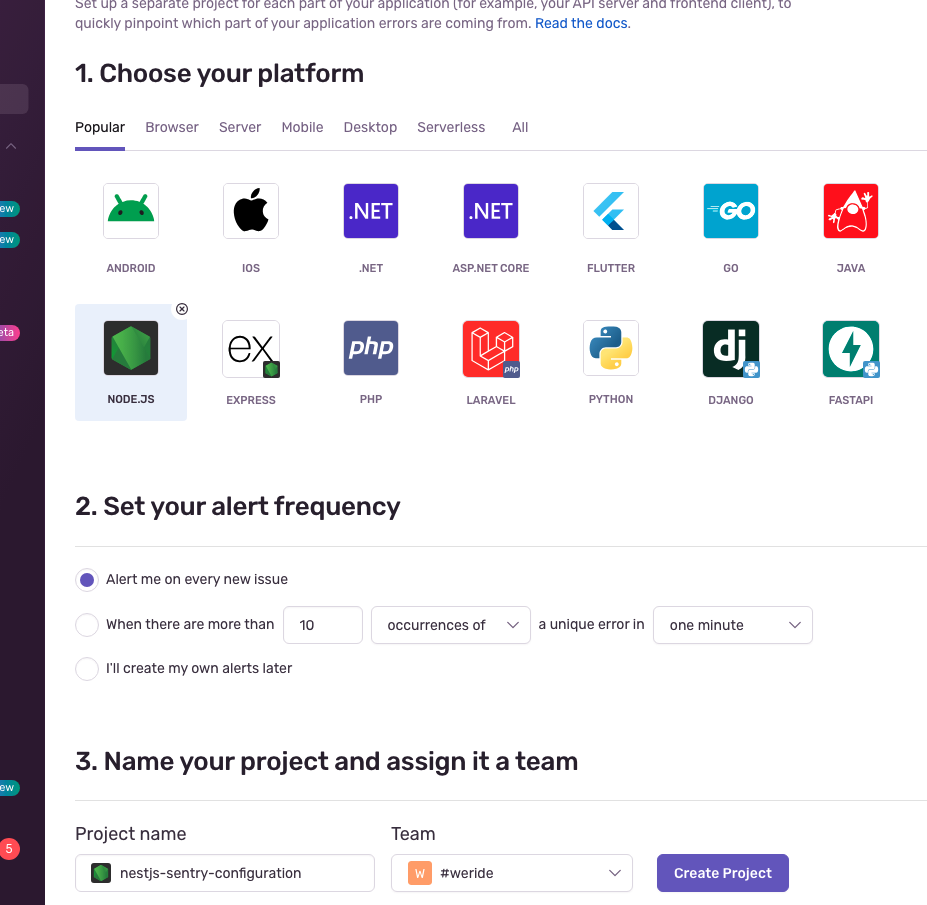Image resolution: width=927 pixels, height=905 pixels.
Task: Remove the selected Node.js platform
Action: pos(182,309)
